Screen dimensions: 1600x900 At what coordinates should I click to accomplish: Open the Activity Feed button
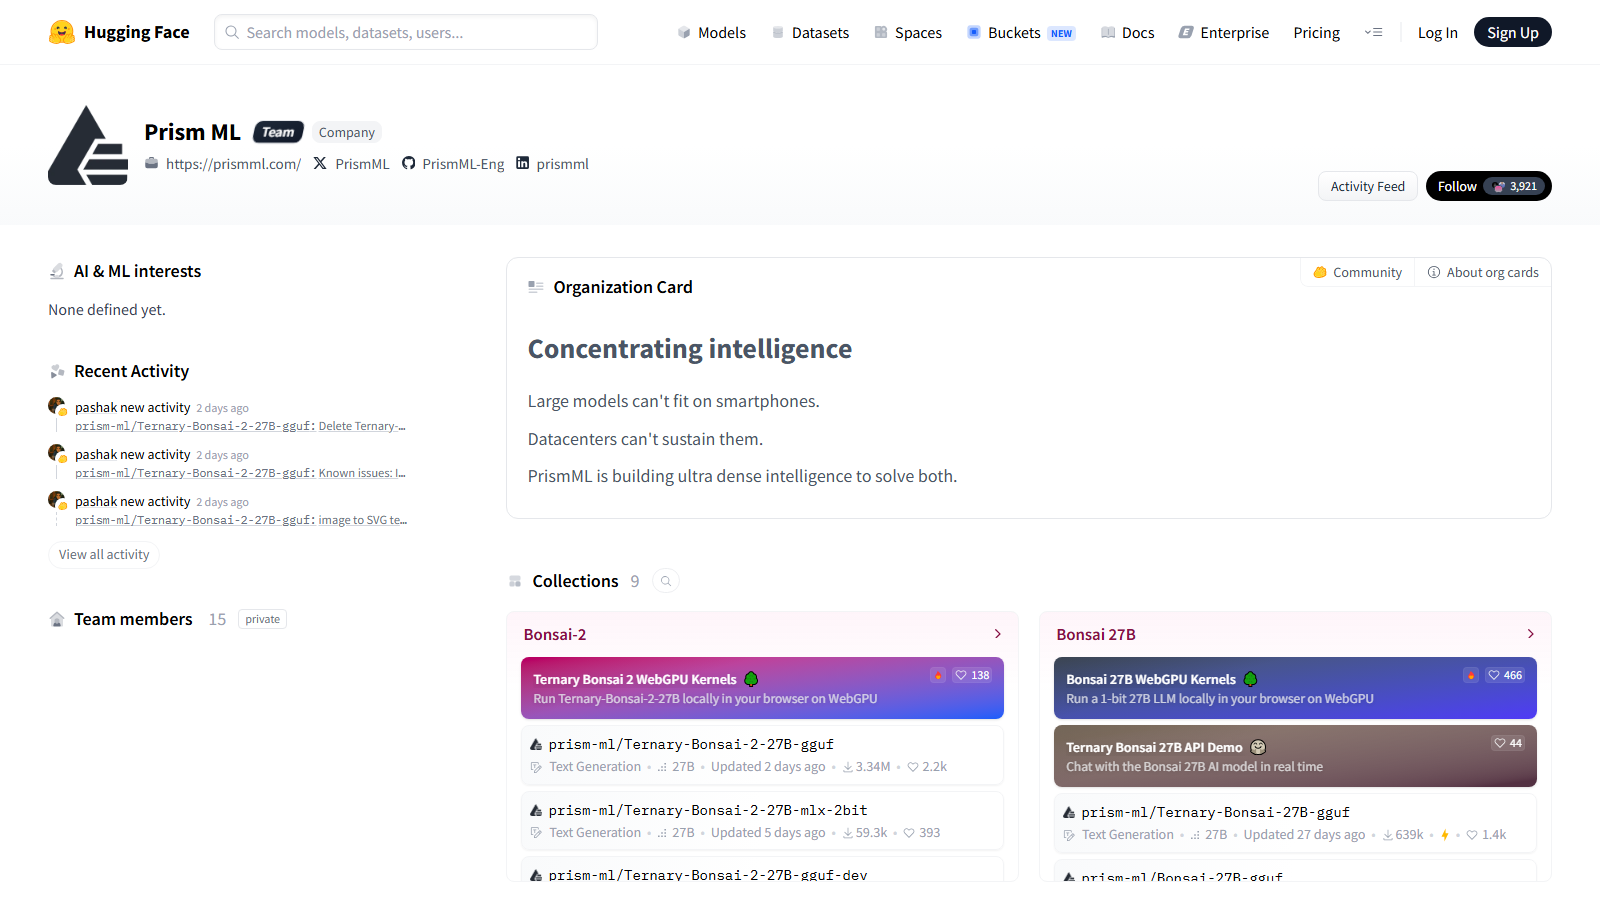tap(1367, 186)
